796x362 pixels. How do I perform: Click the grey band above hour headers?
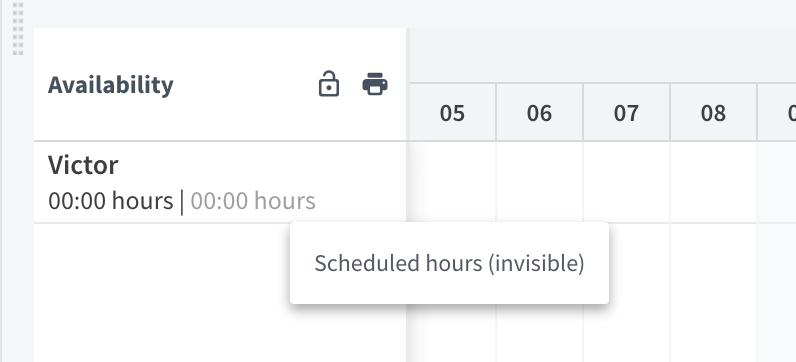(603, 55)
